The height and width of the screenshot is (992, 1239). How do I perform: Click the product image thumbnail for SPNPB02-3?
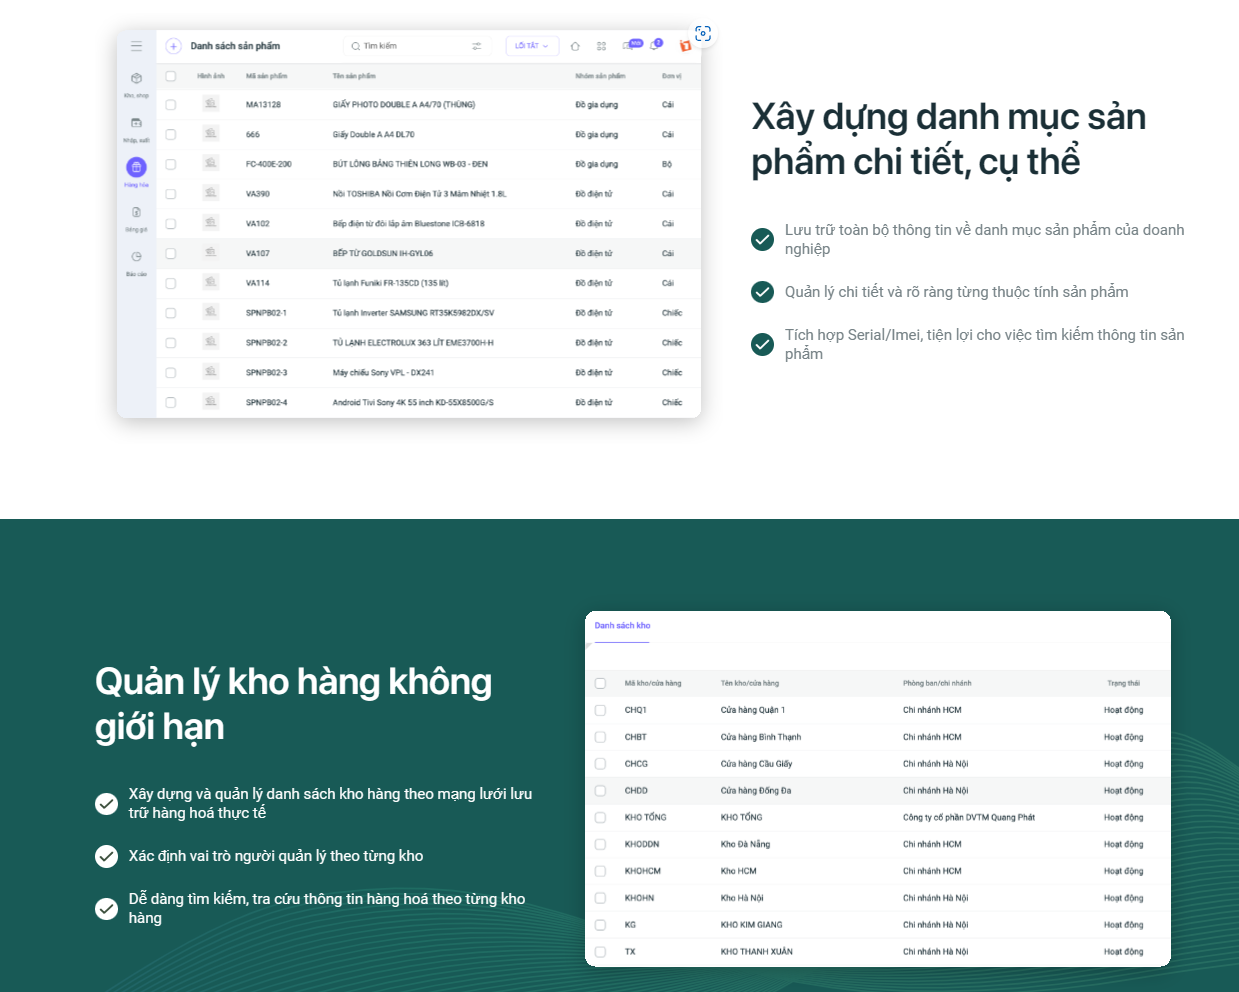pos(210,372)
